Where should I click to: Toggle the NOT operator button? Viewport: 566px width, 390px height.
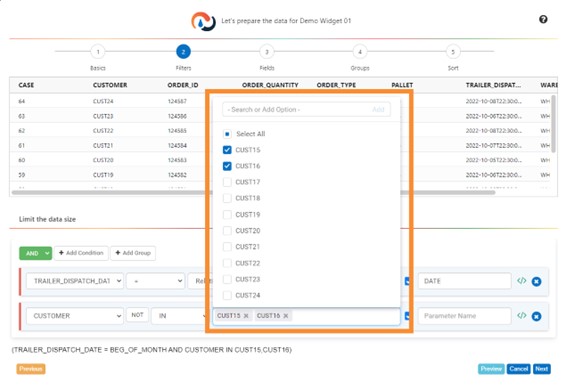(x=137, y=315)
